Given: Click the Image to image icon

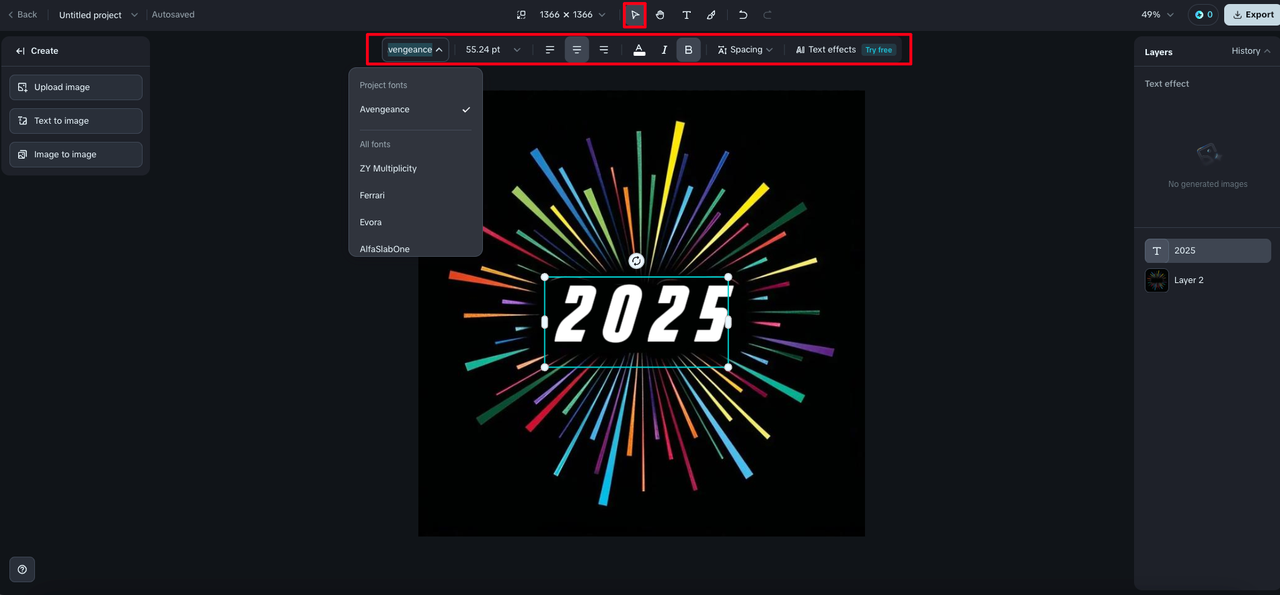Looking at the screenshot, I should pos(23,155).
